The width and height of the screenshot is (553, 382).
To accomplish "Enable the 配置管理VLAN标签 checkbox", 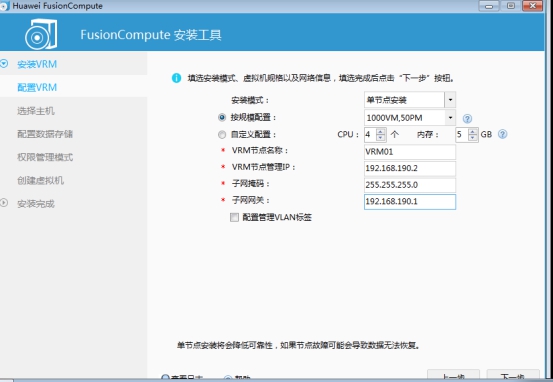I will point(234,217).
